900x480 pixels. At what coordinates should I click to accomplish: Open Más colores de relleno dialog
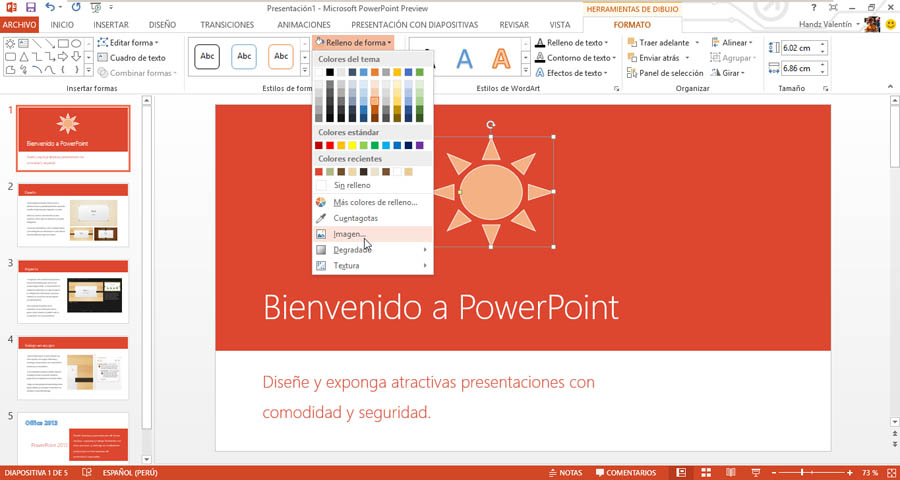click(x=375, y=202)
